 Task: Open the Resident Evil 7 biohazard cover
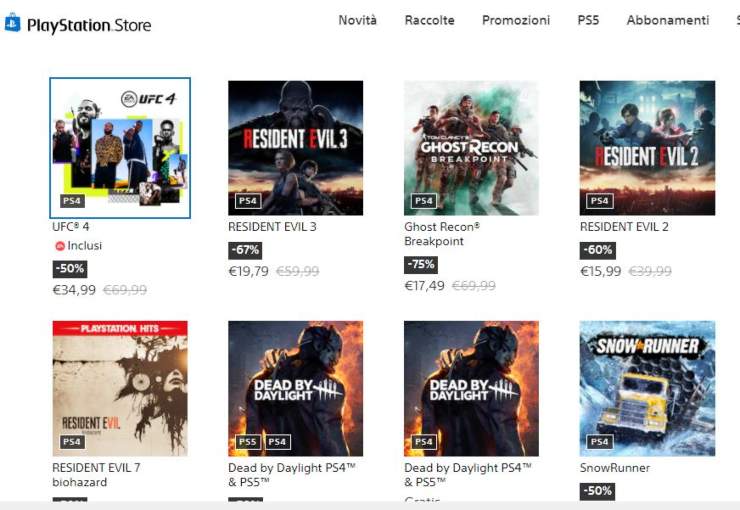(120, 389)
